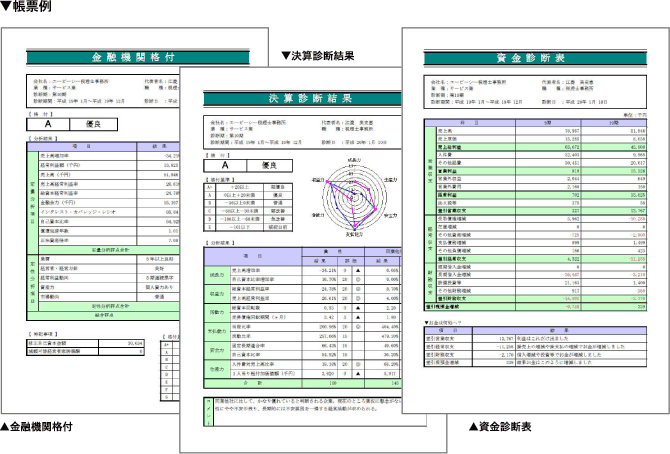Select the その他経費 row in 資金診断表
The height and width of the screenshot is (454, 670).
point(541,163)
